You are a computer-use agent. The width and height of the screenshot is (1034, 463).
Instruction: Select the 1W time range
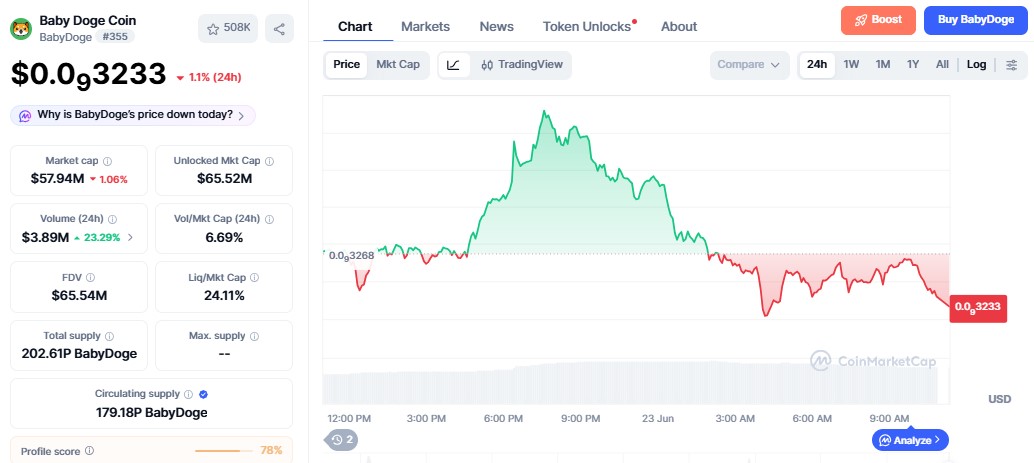(851, 65)
